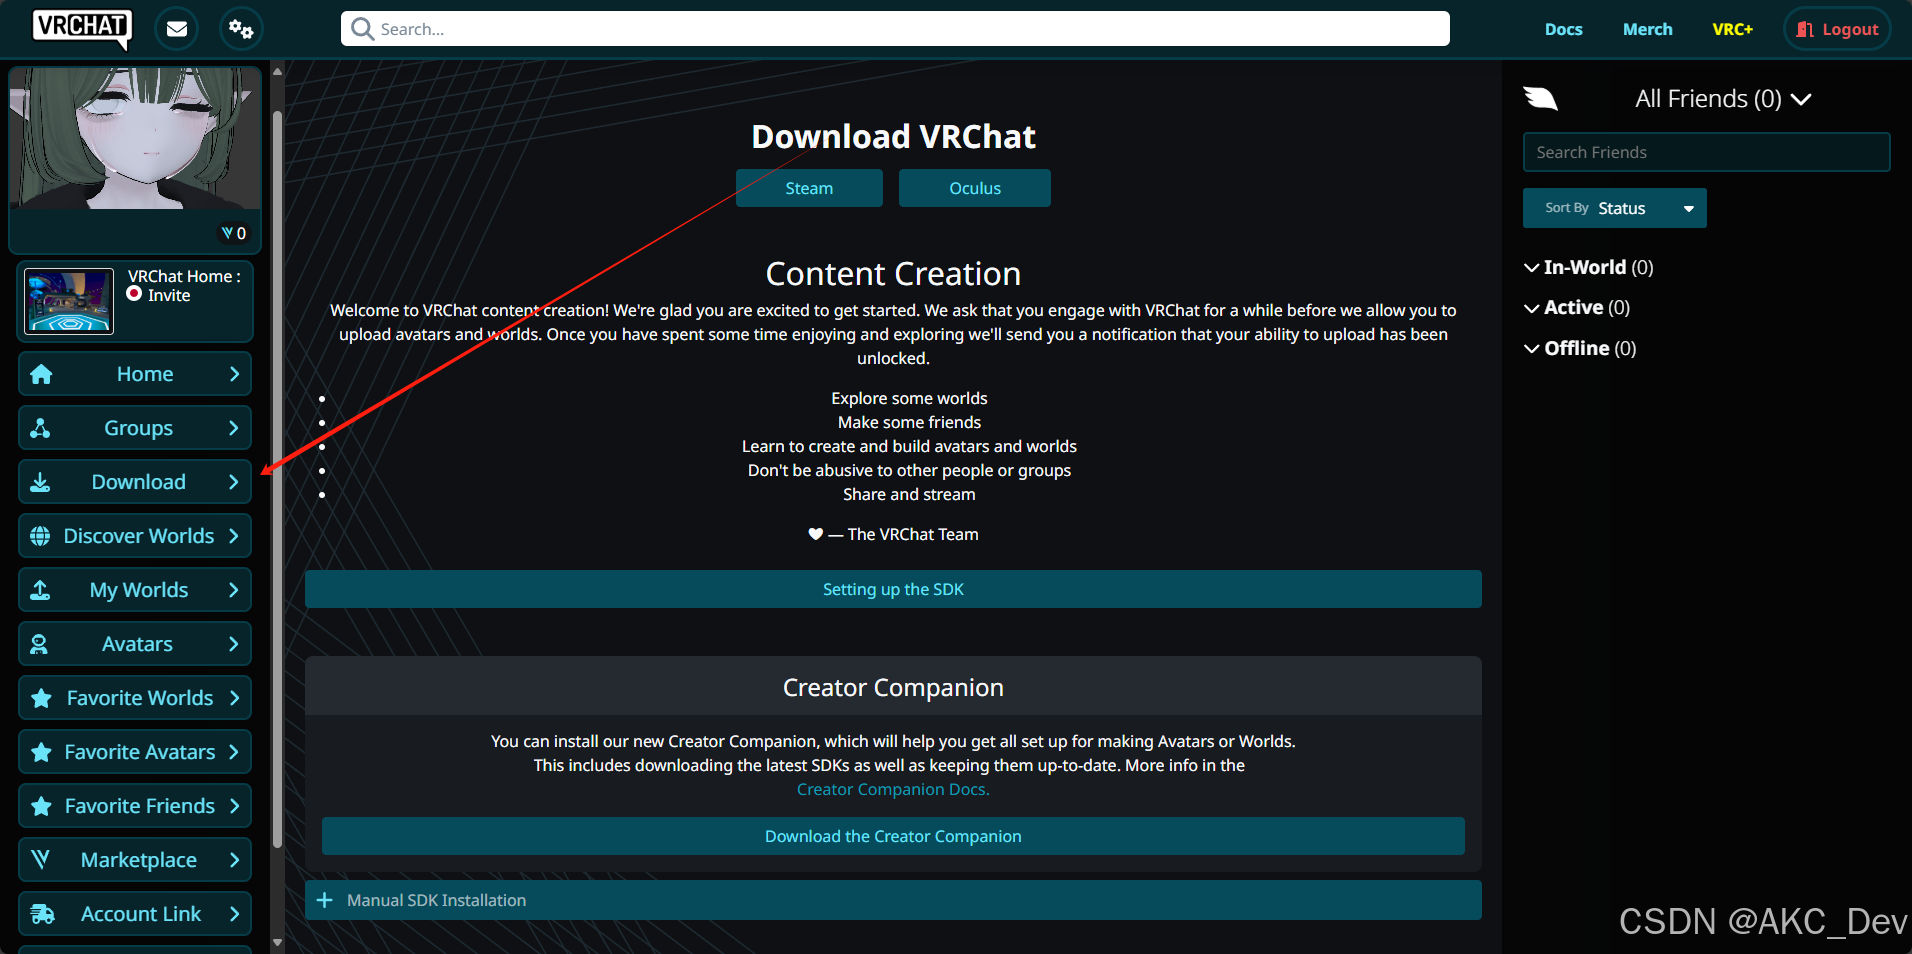Click the chevron next to Home
This screenshot has height=954, width=1912.
pyautogui.click(x=234, y=374)
